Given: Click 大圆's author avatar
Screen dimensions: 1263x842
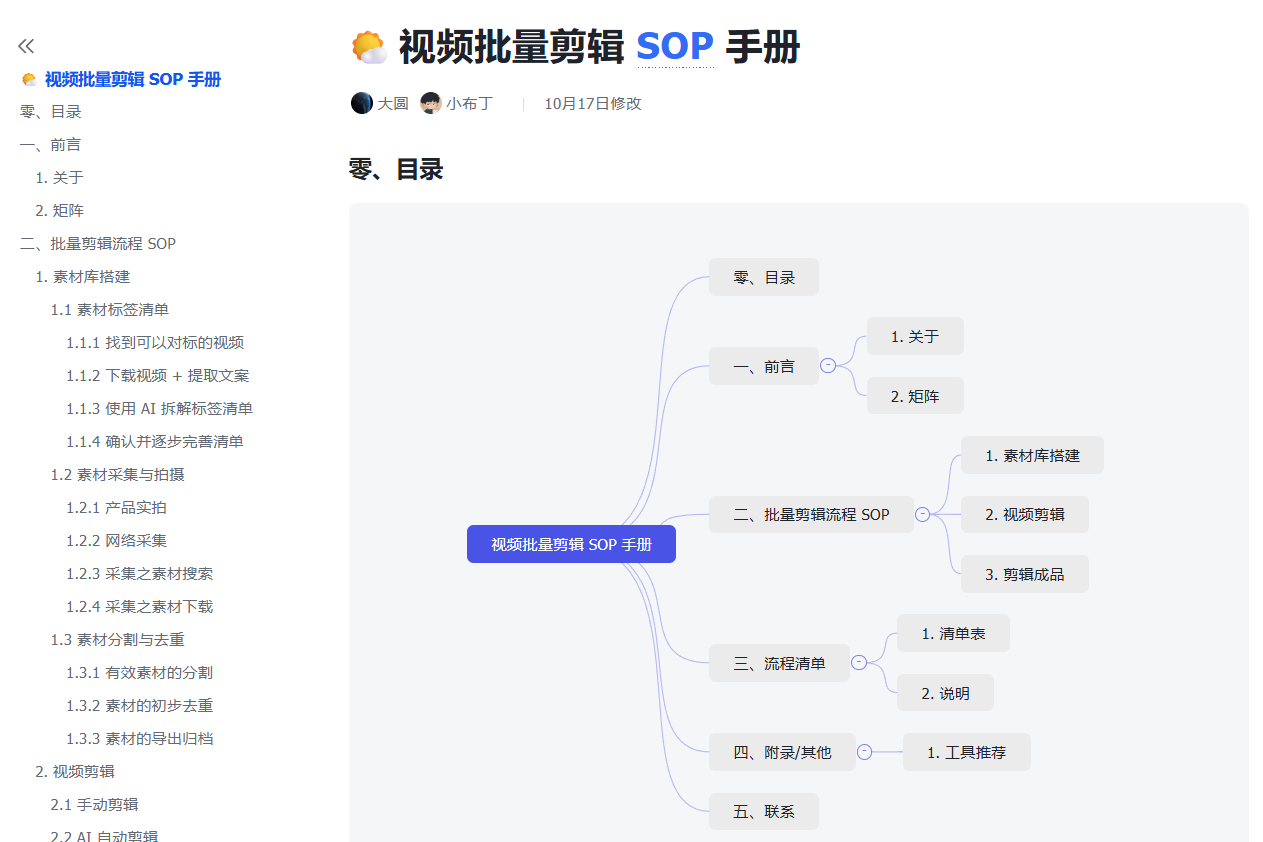Looking at the screenshot, I should point(361,103).
